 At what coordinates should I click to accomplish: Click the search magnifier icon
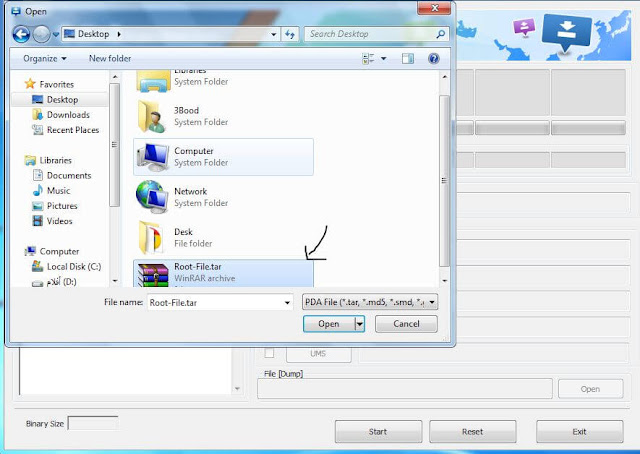click(441, 34)
